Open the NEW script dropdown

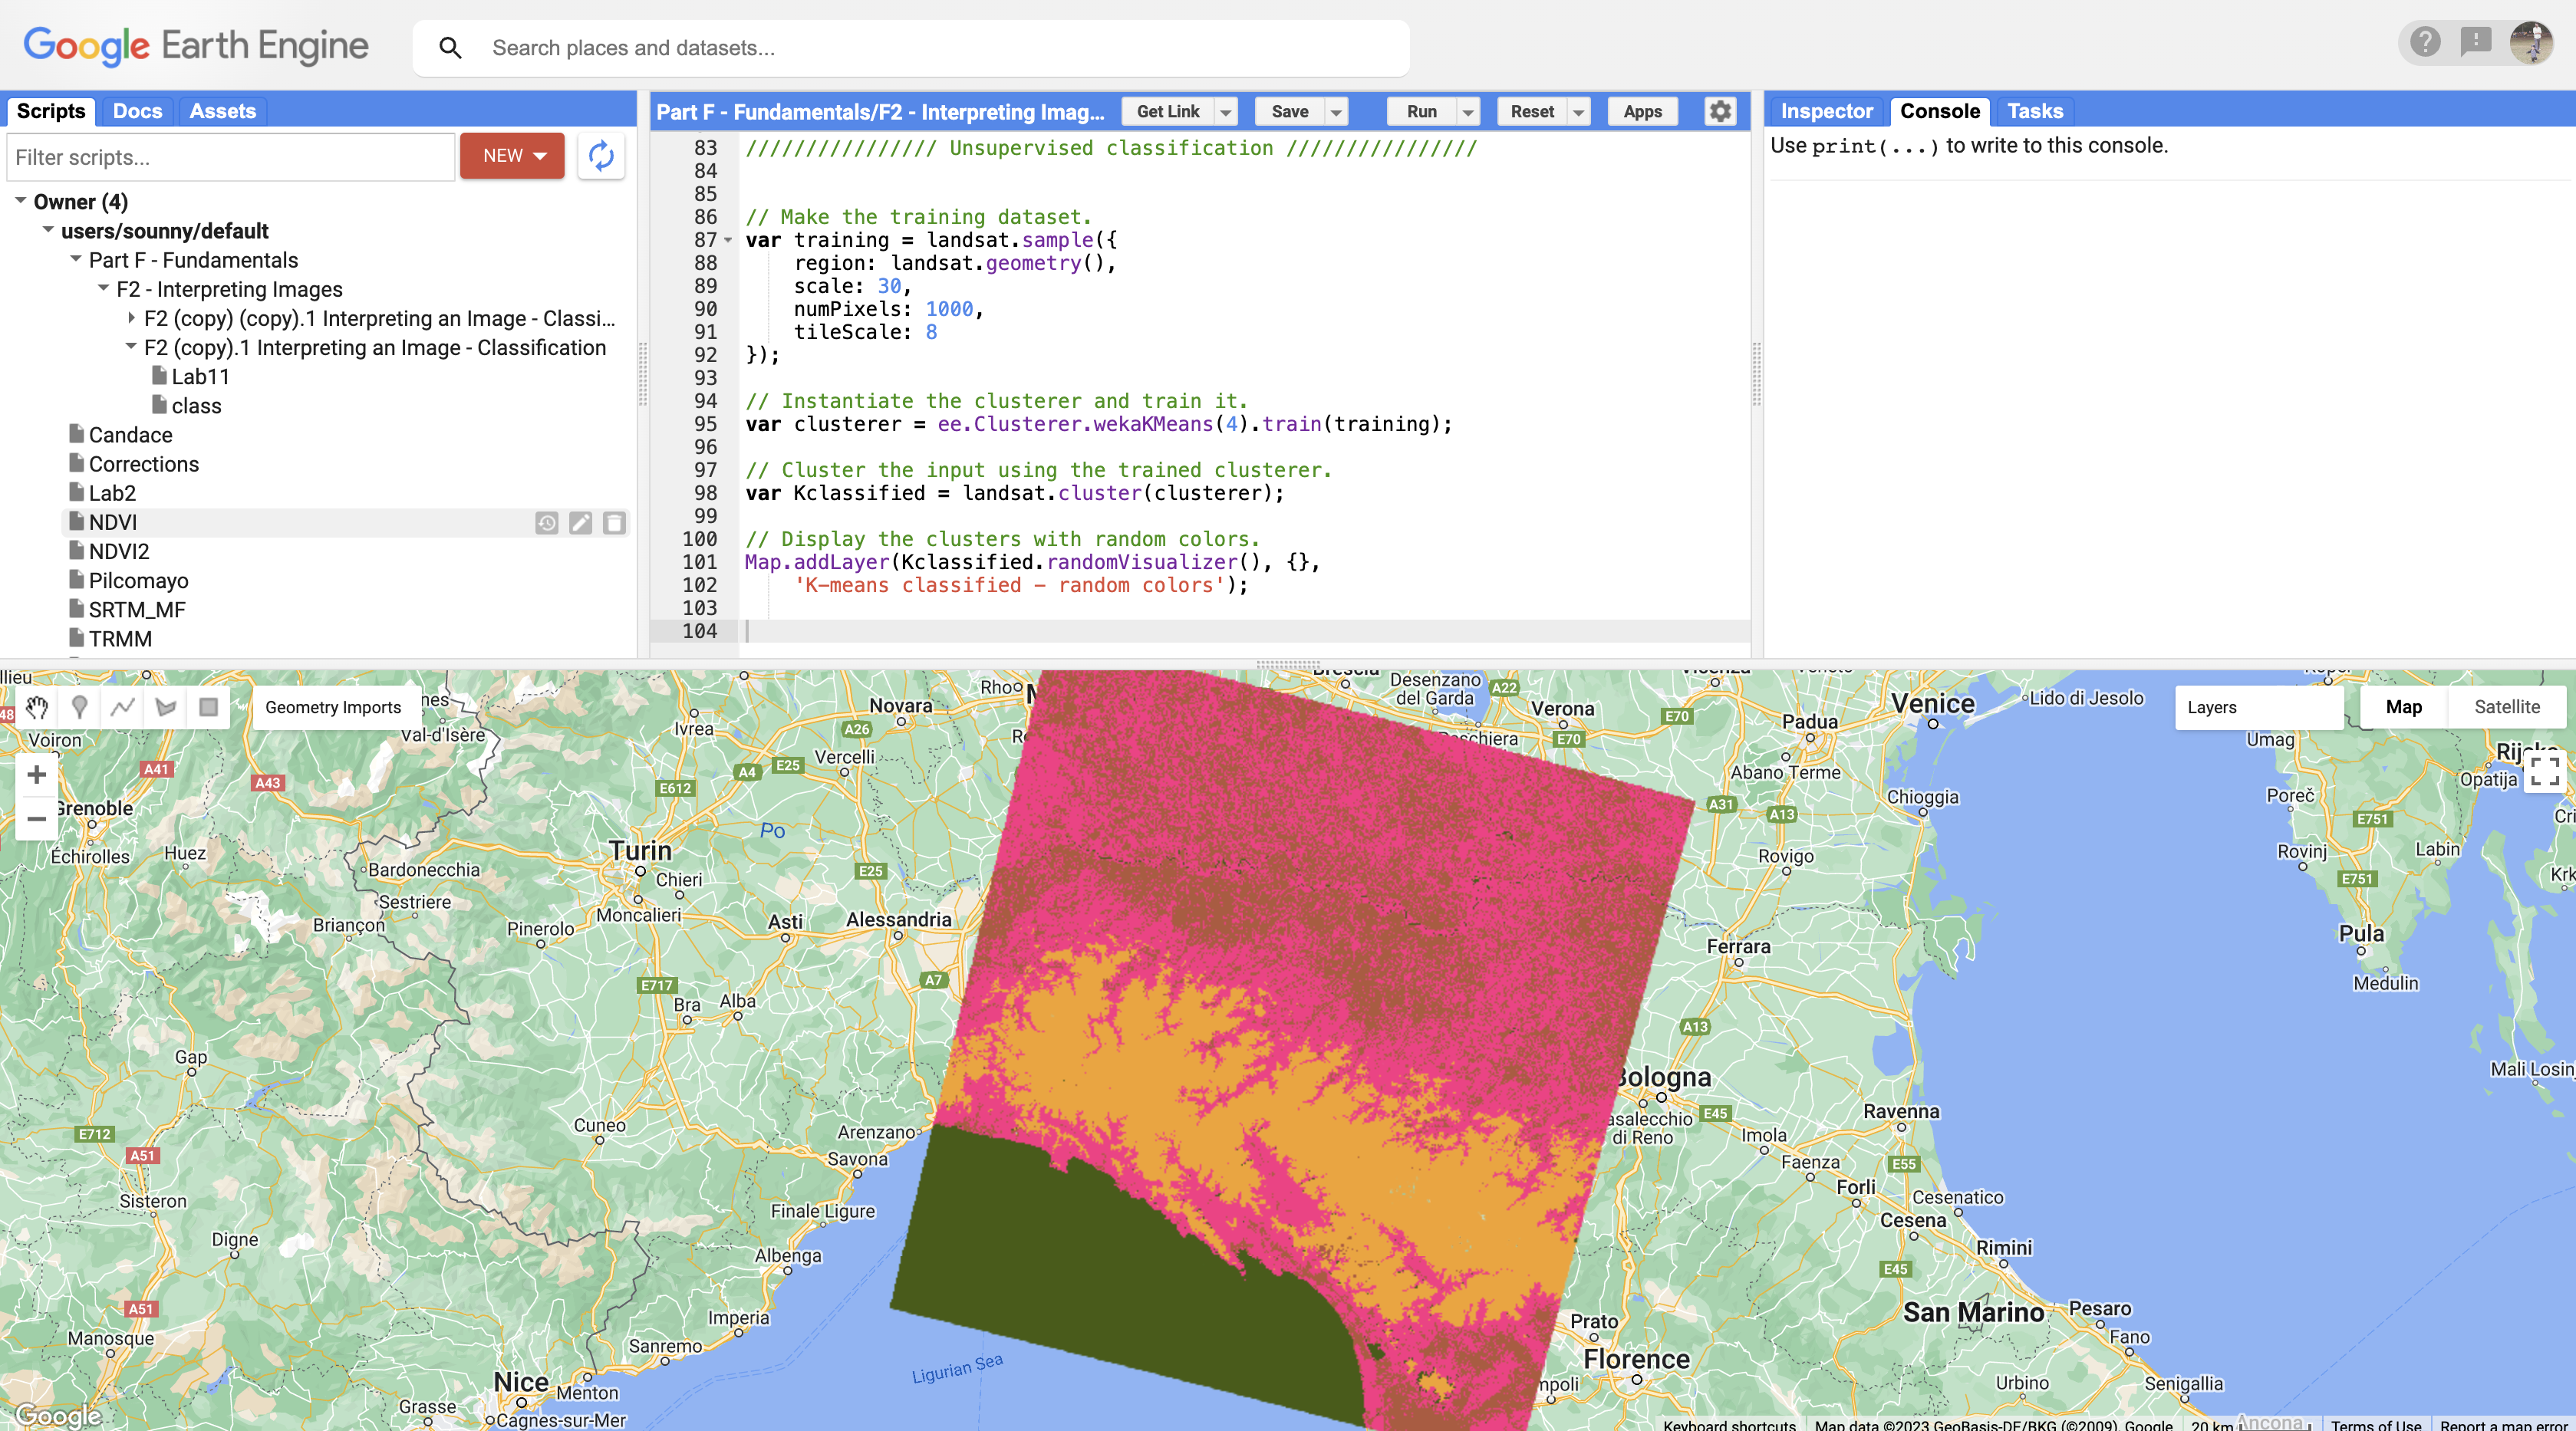click(x=512, y=156)
